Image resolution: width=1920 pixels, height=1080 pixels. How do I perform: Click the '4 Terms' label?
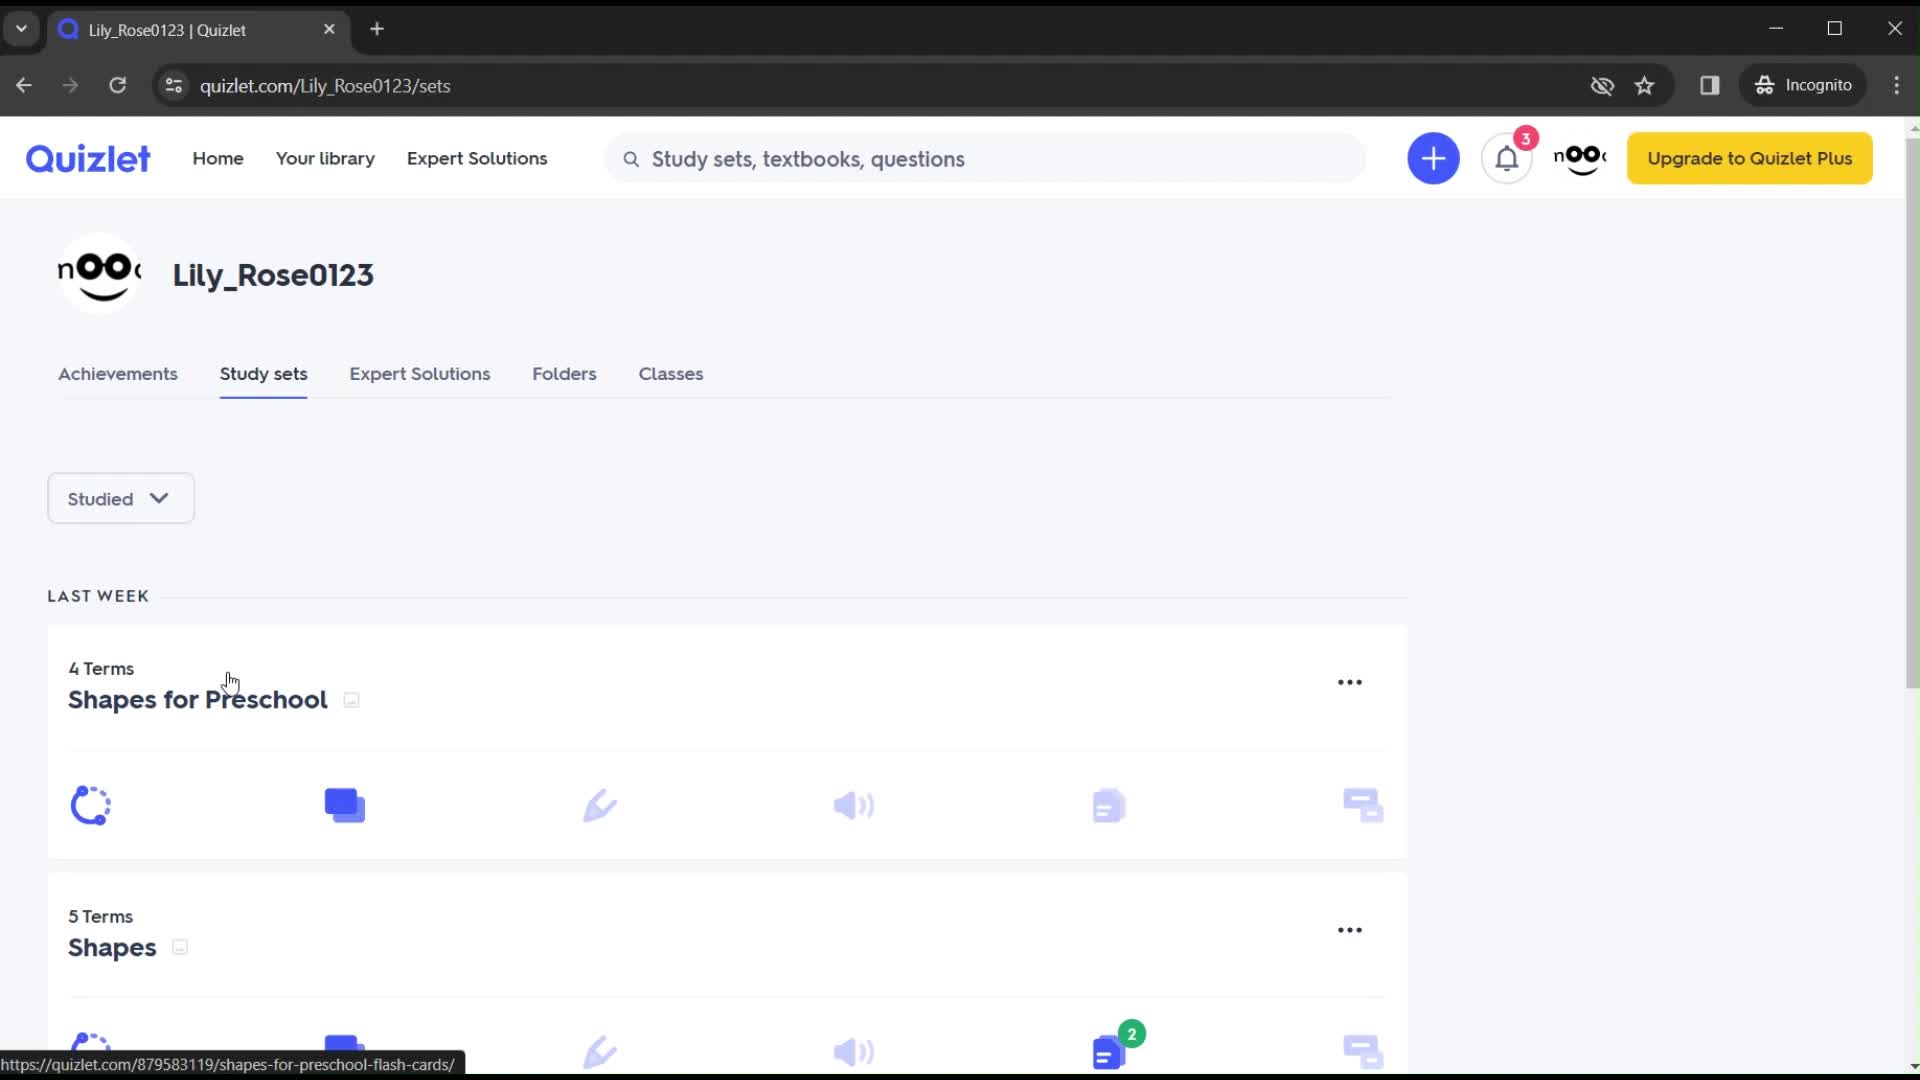pyautogui.click(x=101, y=668)
